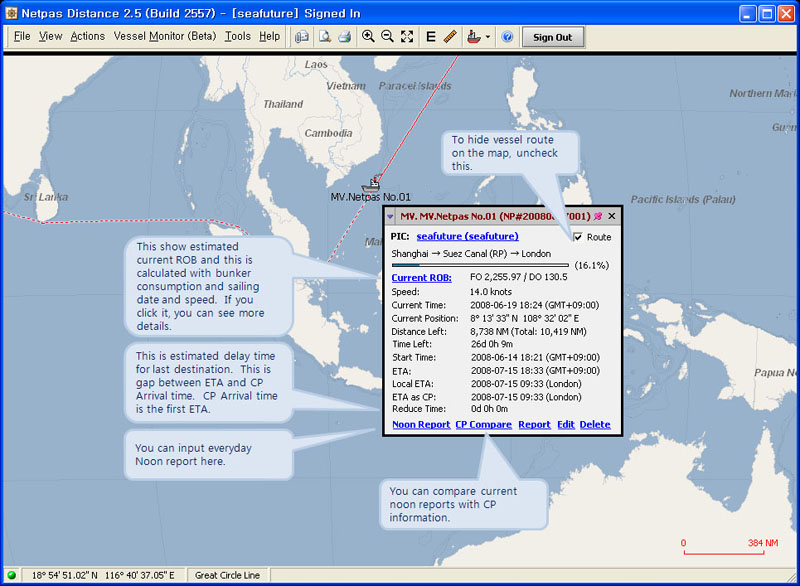Click the Time Left value 26d 0h 9m
The image size is (800, 586).
click(492, 344)
